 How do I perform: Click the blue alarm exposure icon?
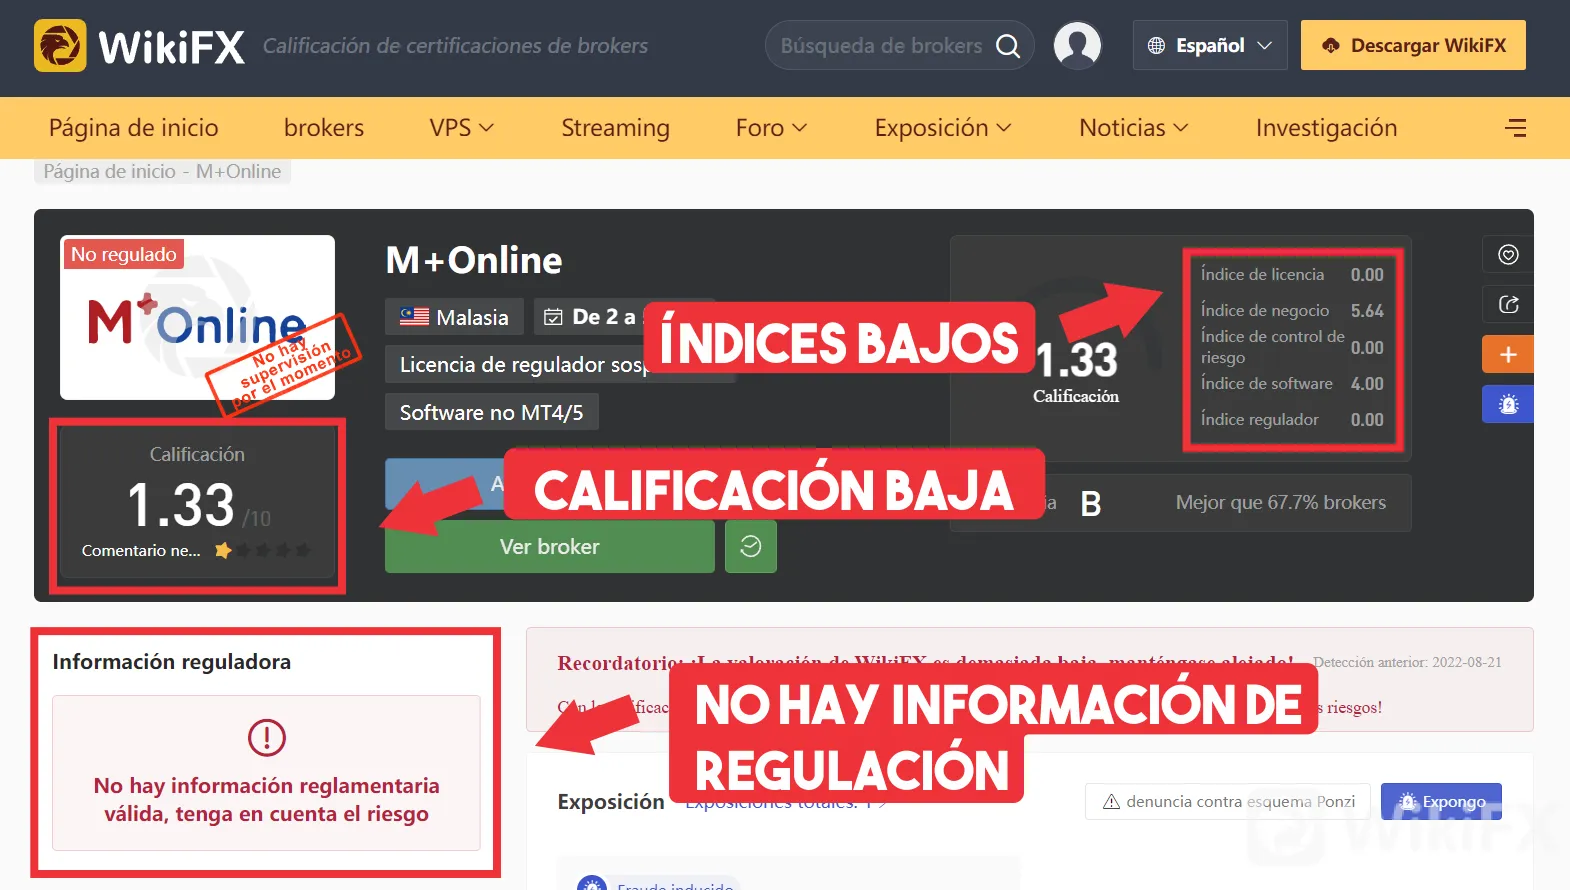click(x=1508, y=404)
